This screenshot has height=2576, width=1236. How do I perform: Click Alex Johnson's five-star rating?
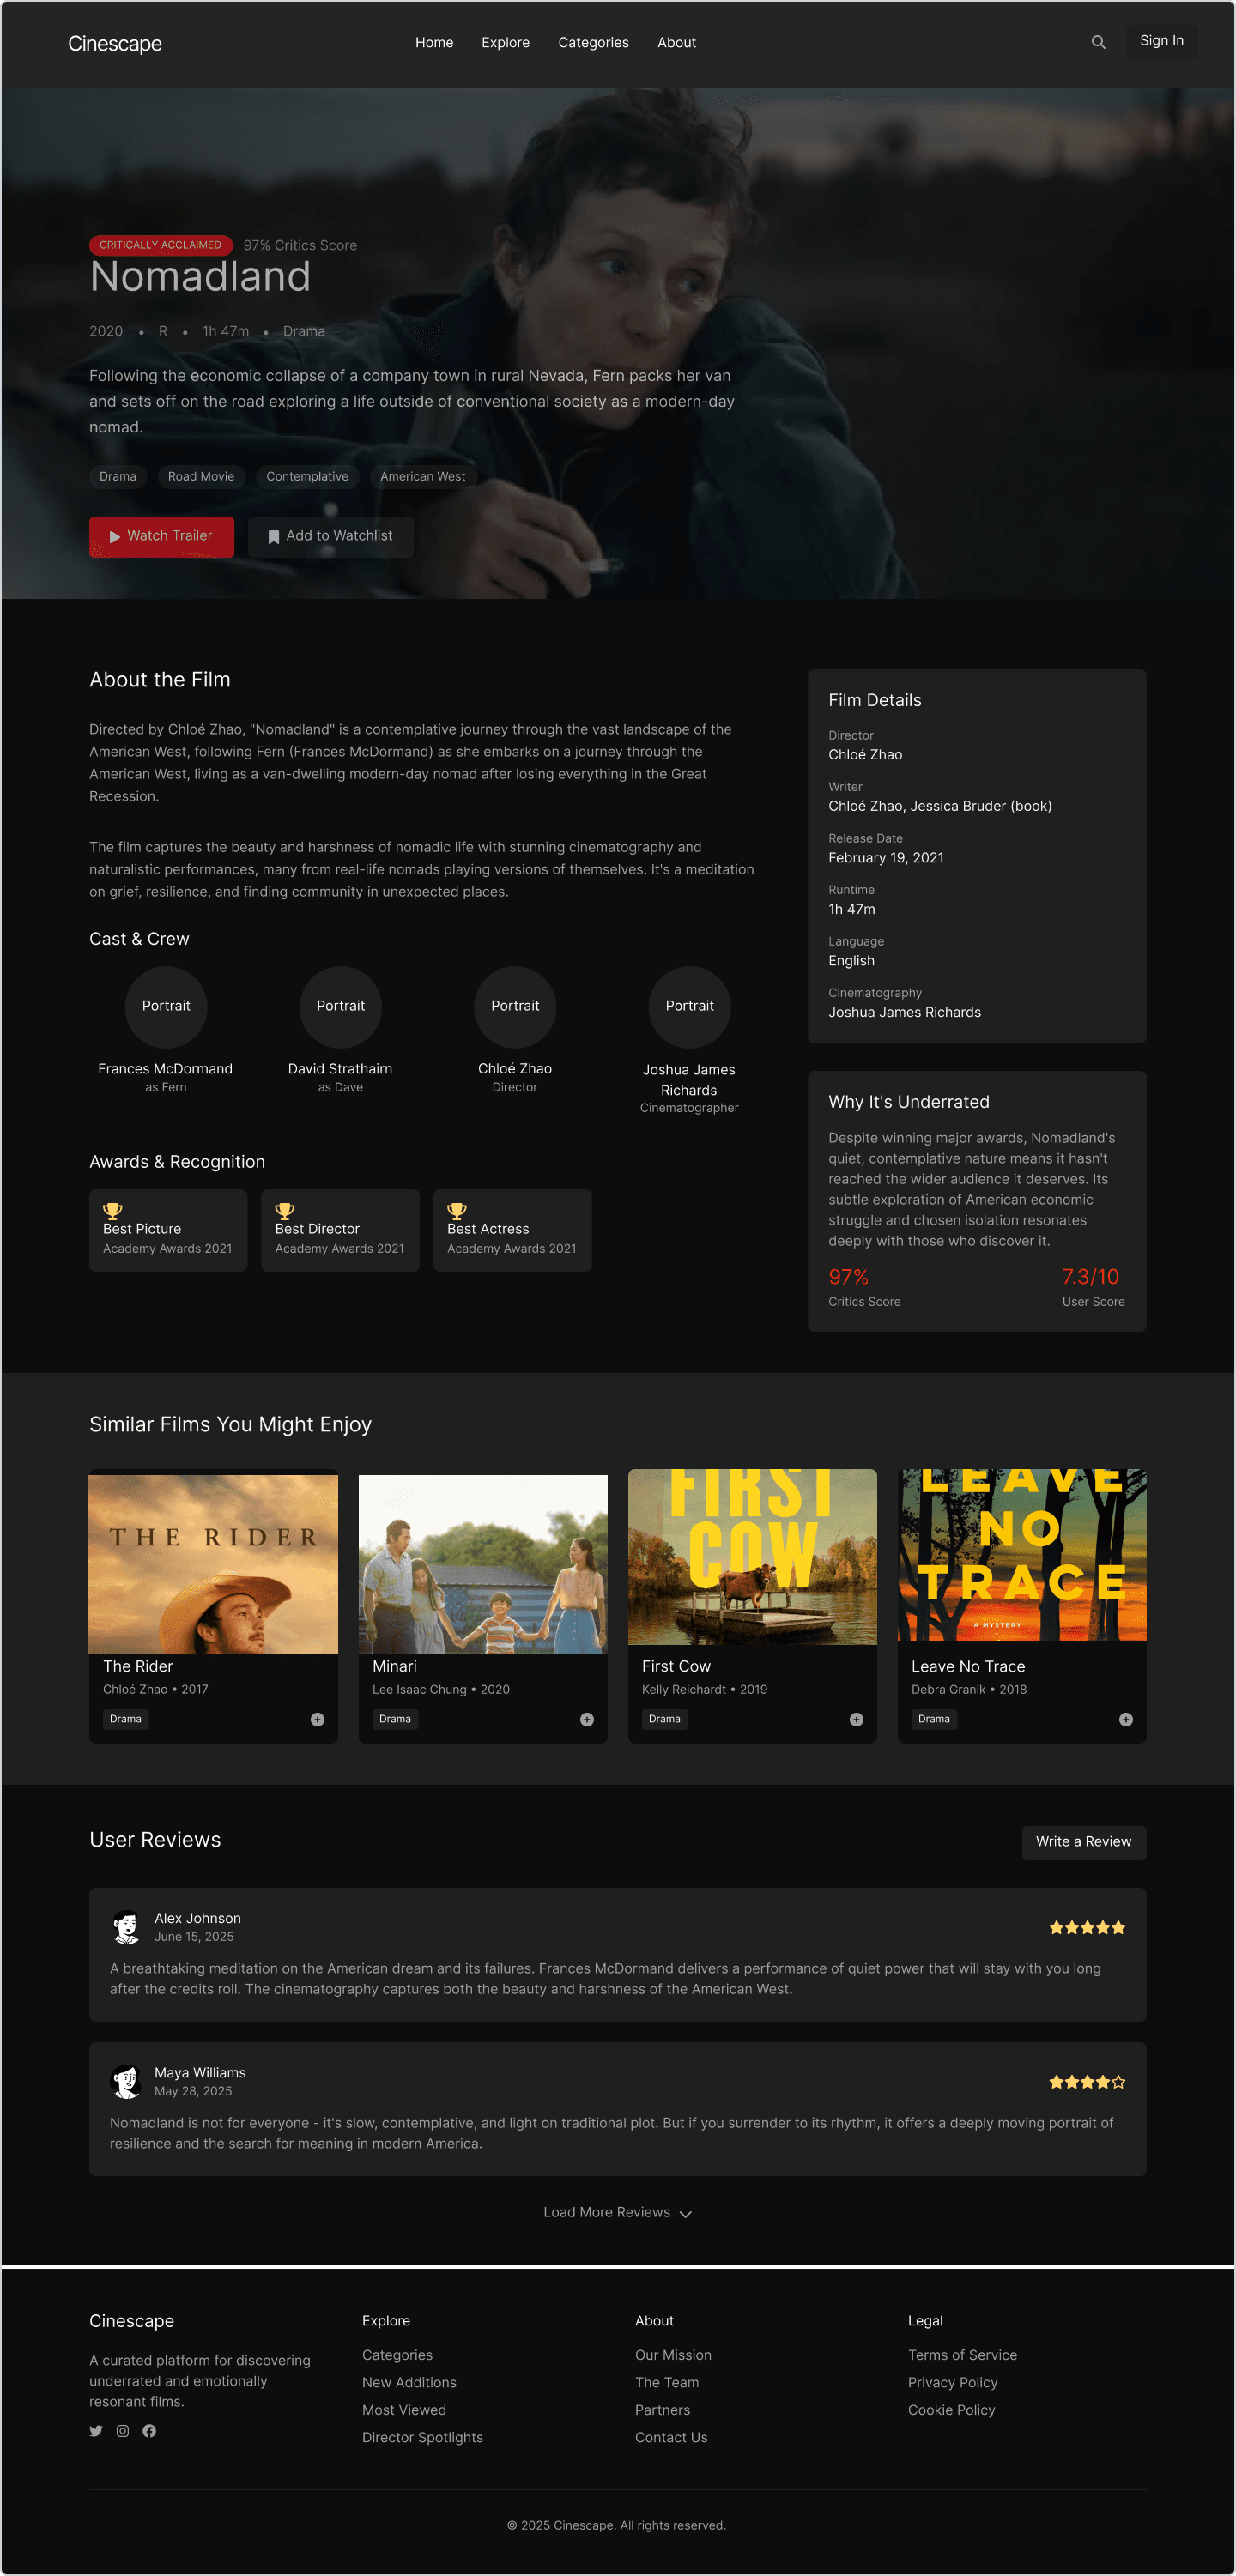click(1087, 1928)
